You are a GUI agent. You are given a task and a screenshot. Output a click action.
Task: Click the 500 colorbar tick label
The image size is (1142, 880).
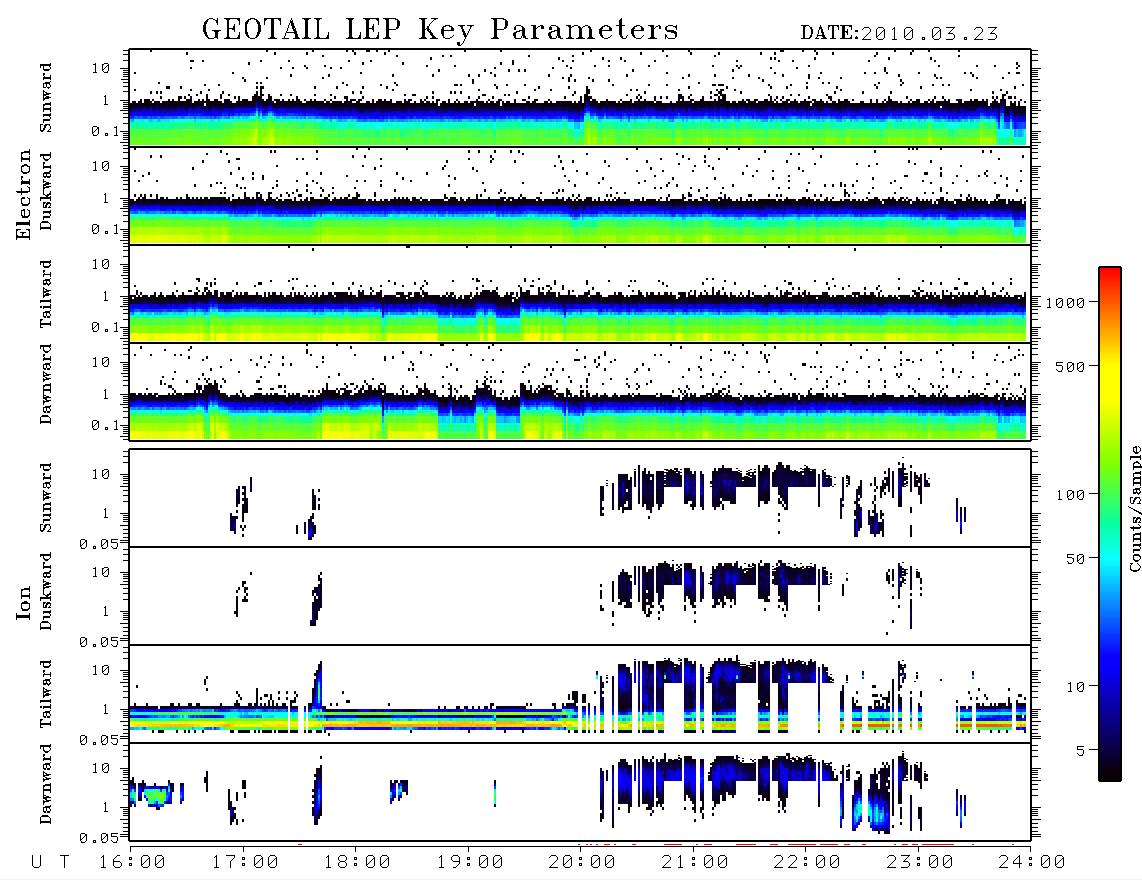(1070, 366)
